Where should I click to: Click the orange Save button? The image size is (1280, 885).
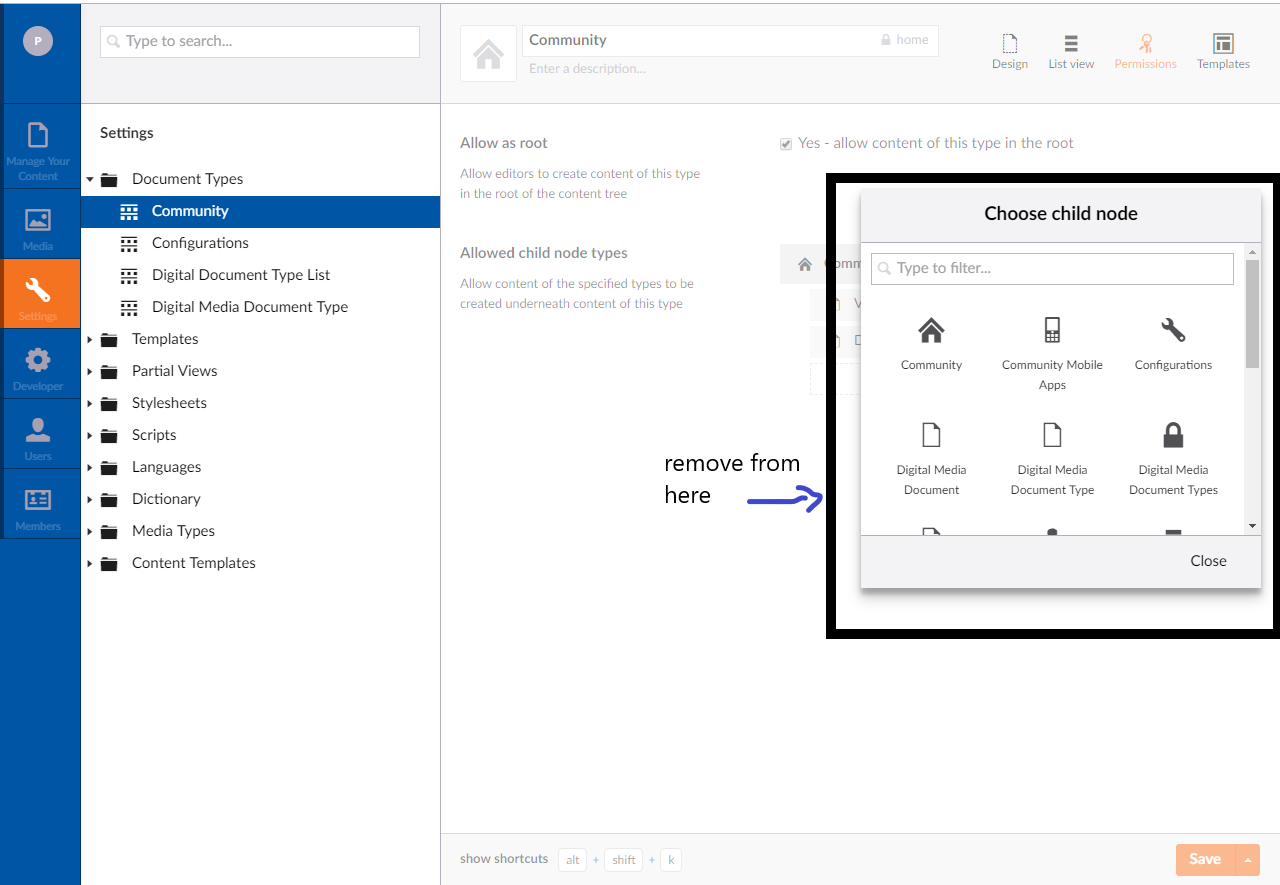pos(1204,859)
